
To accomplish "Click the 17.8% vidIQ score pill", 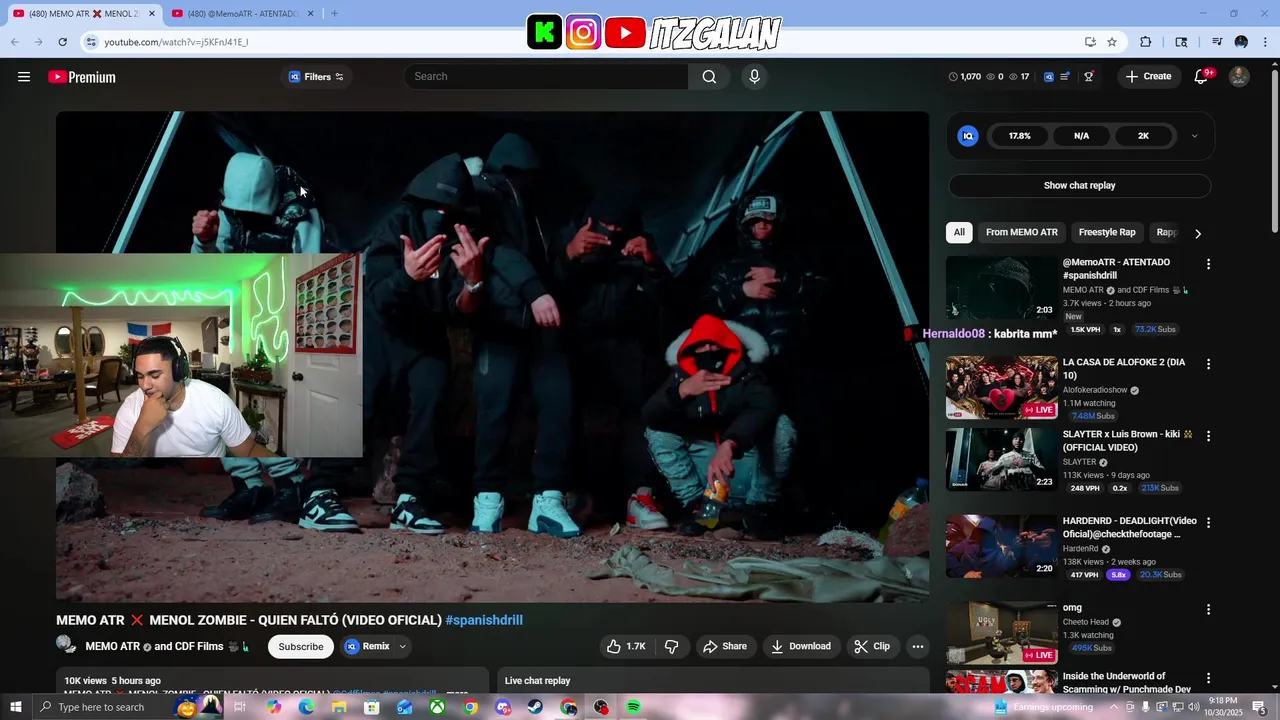I will (1019, 136).
